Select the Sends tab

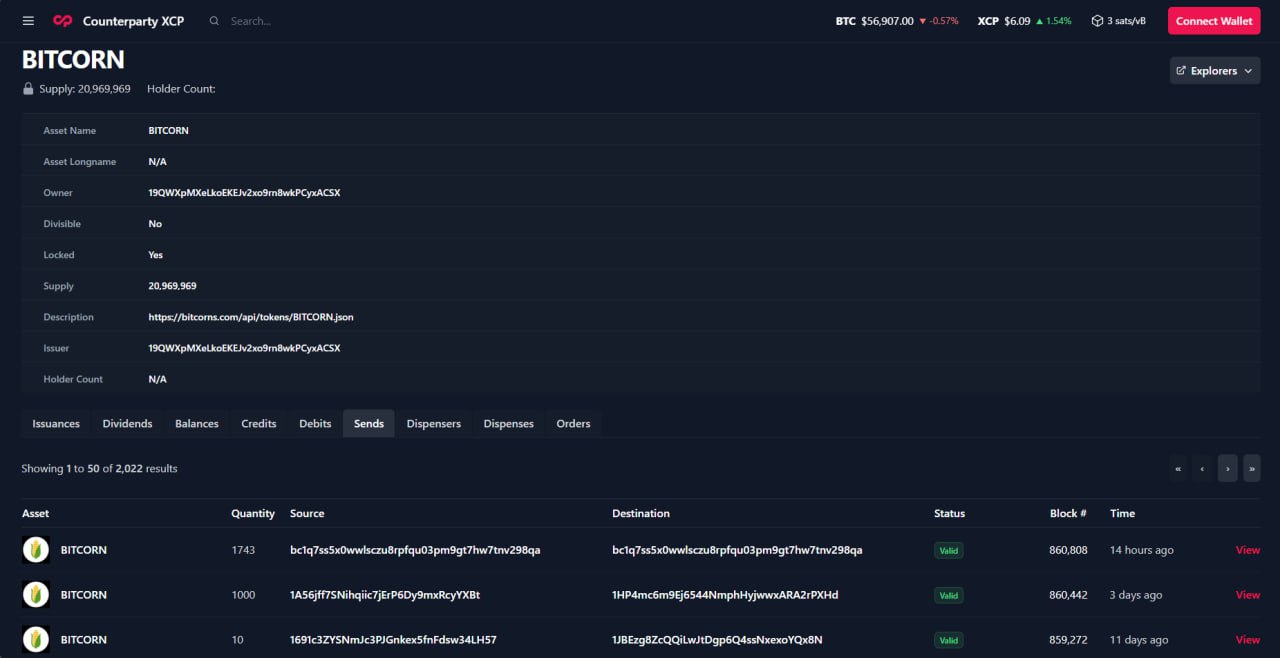(x=369, y=424)
